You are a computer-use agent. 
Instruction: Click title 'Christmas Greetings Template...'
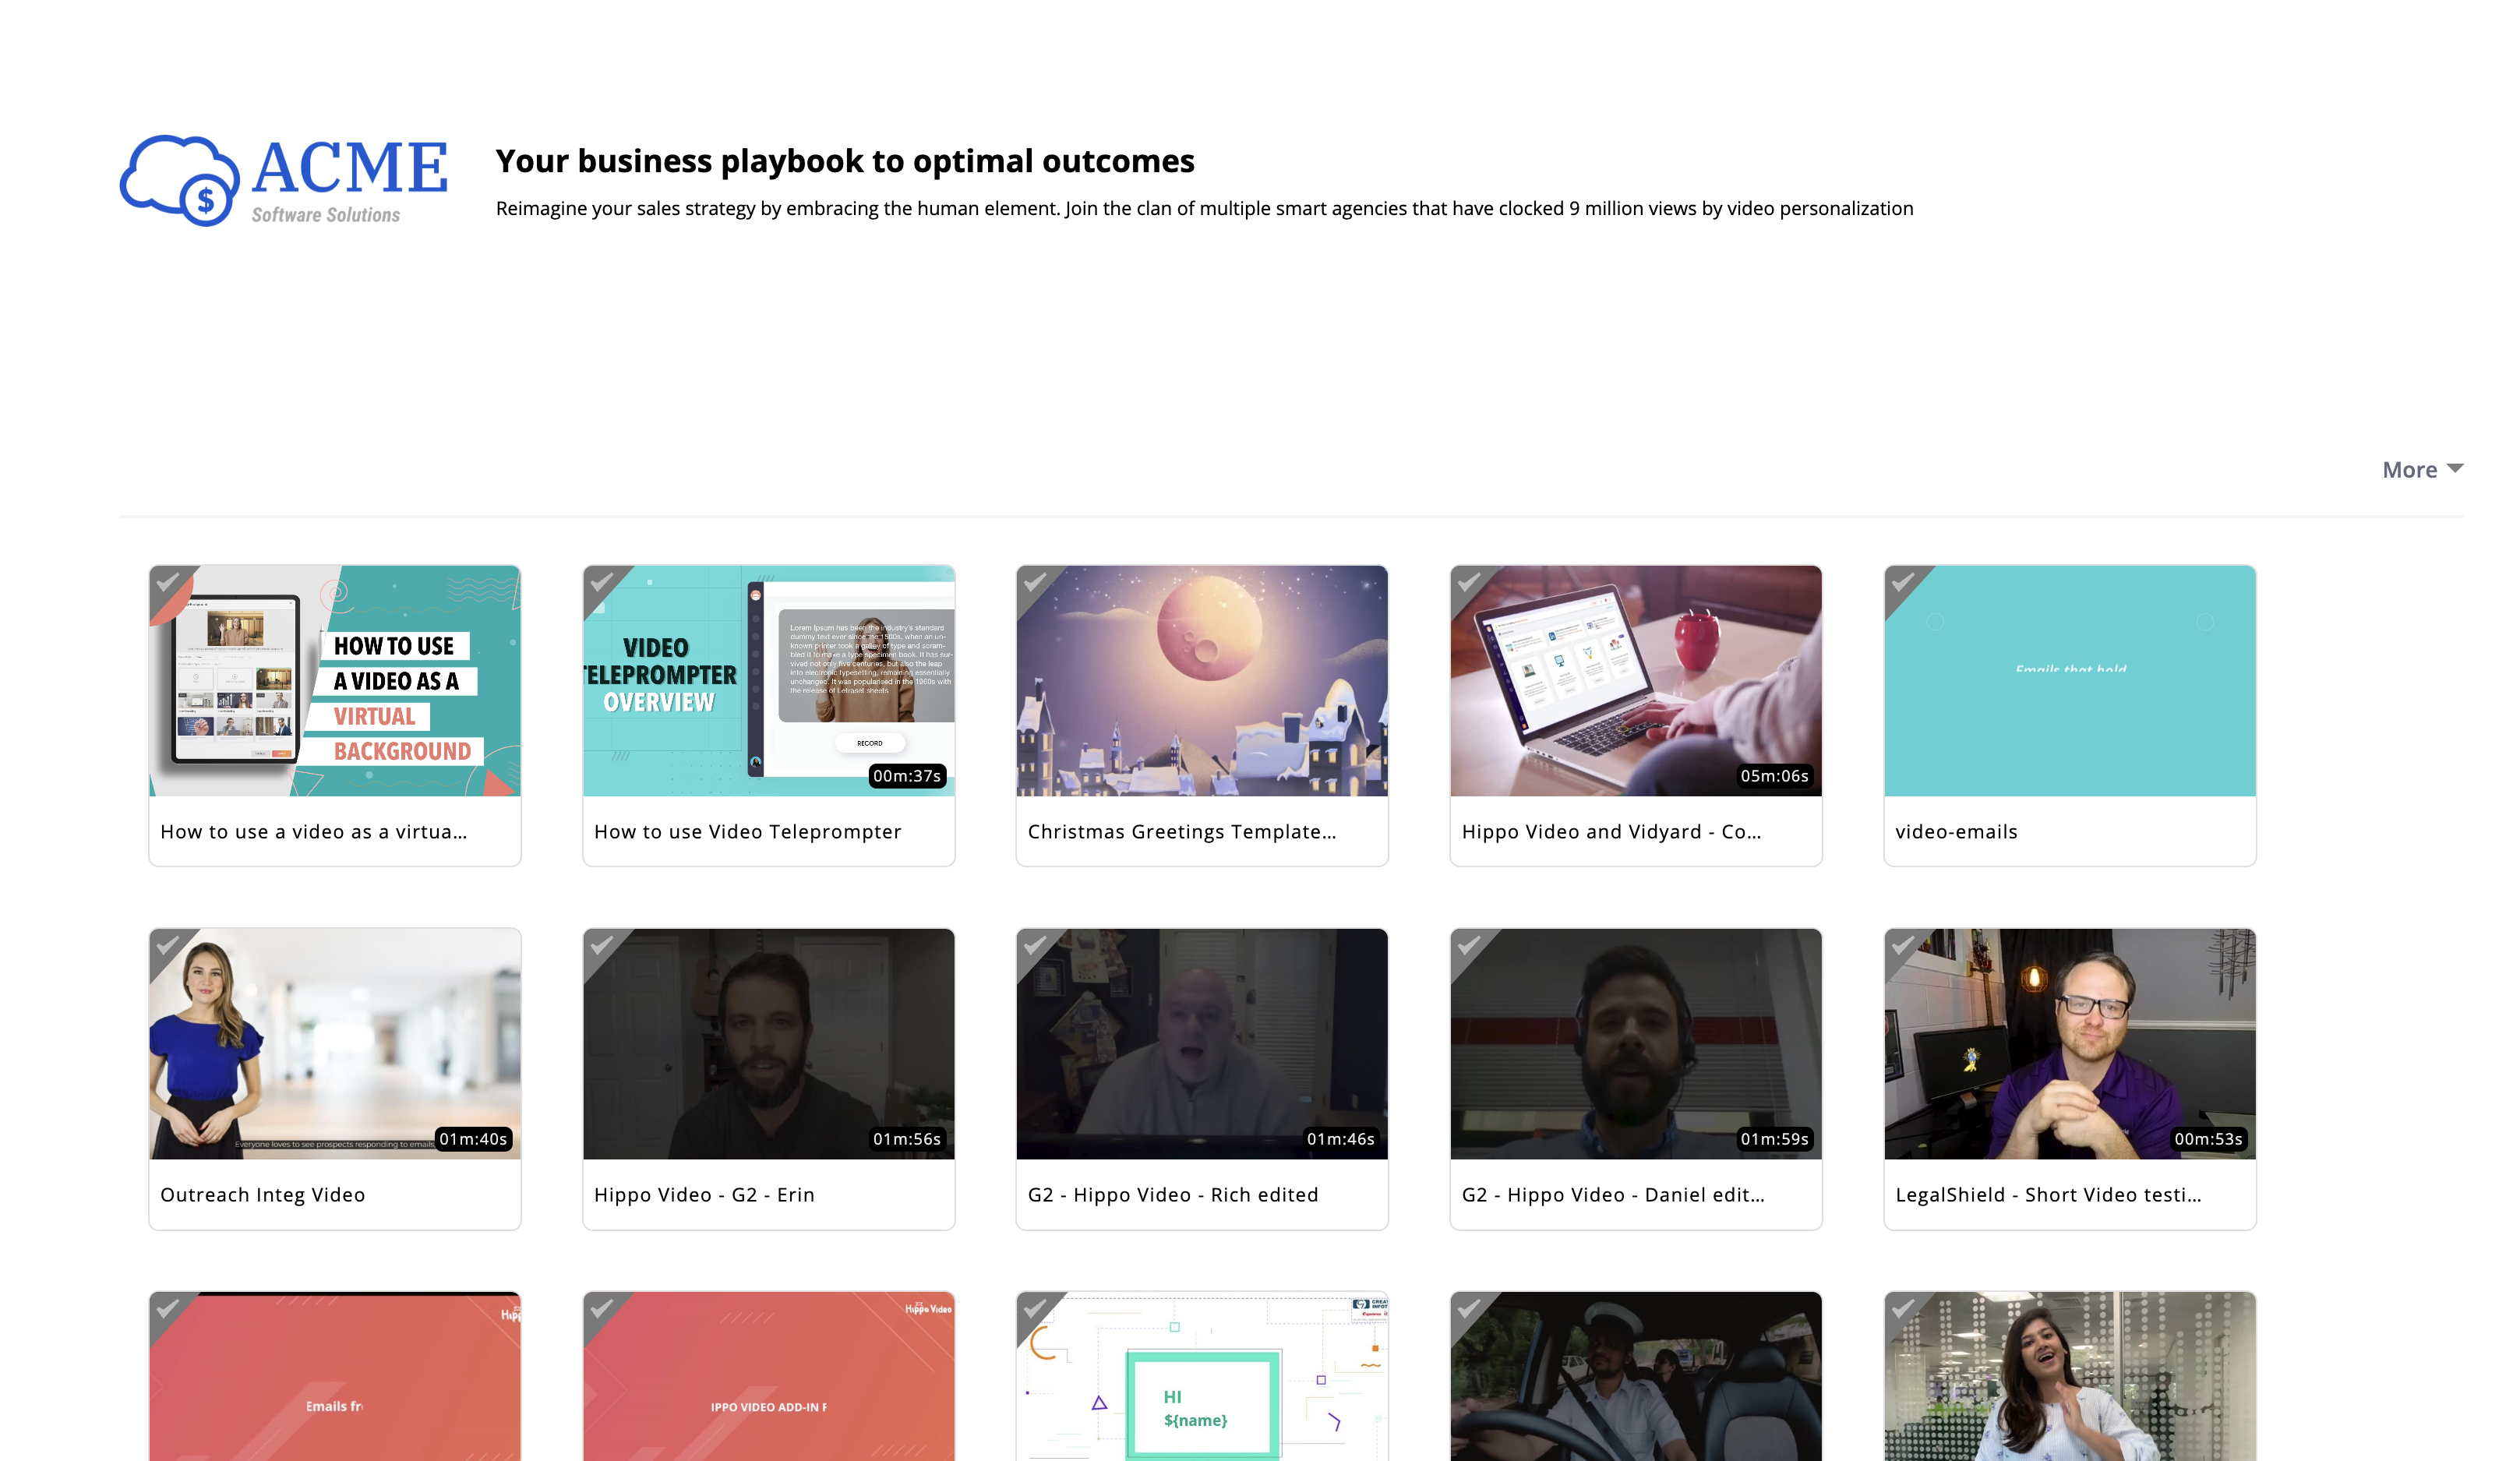click(x=1182, y=832)
